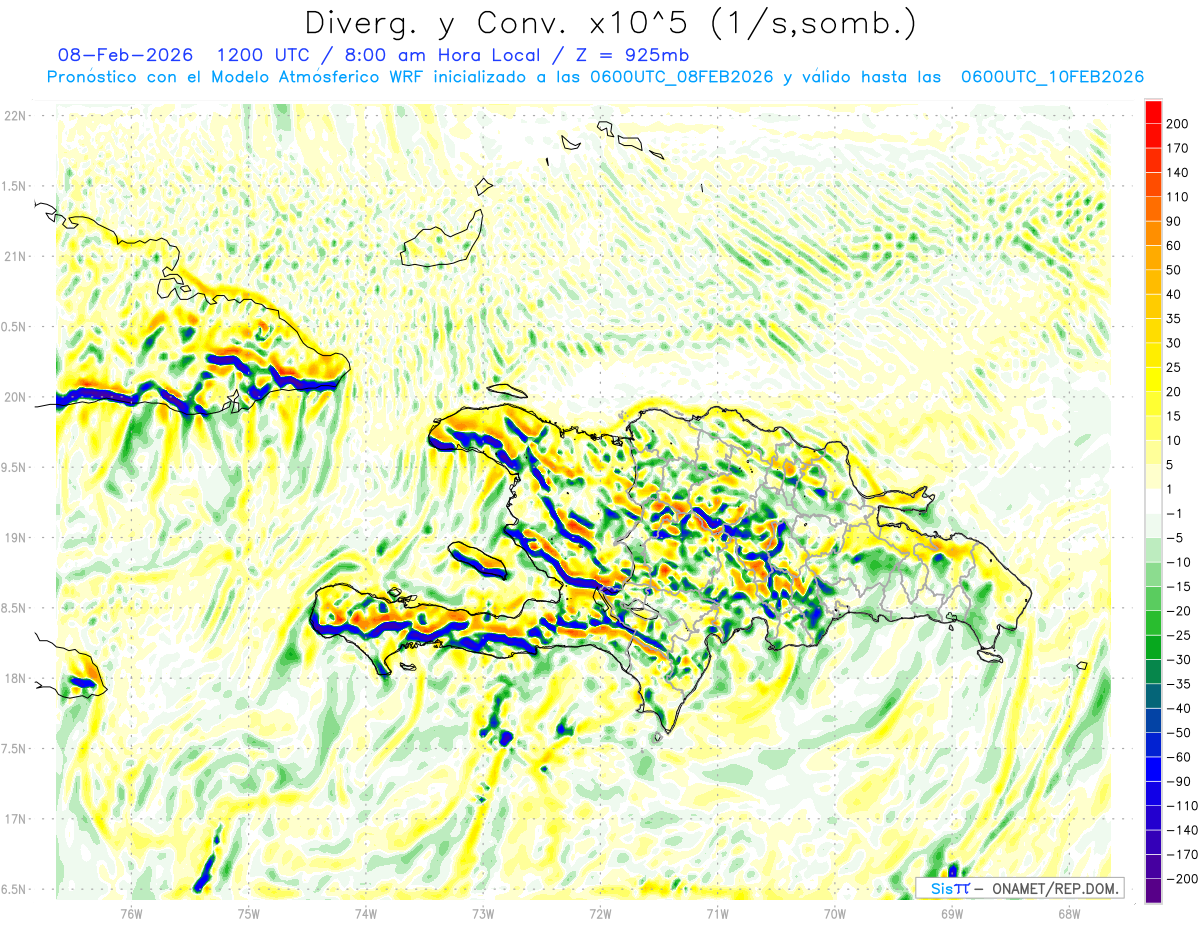1200x927 pixels.
Task: Click the positive 5 colorbar value
Action: tap(1171, 465)
